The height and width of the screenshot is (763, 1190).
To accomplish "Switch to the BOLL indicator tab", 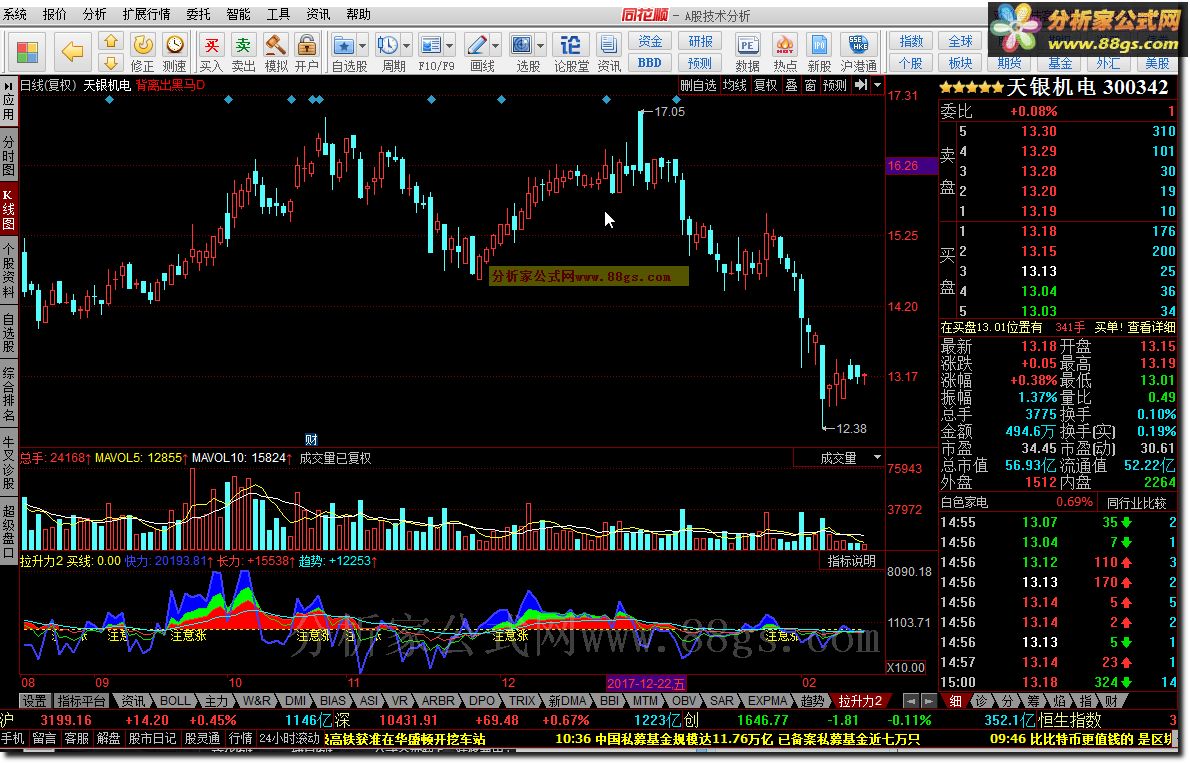I will click(x=175, y=701).
